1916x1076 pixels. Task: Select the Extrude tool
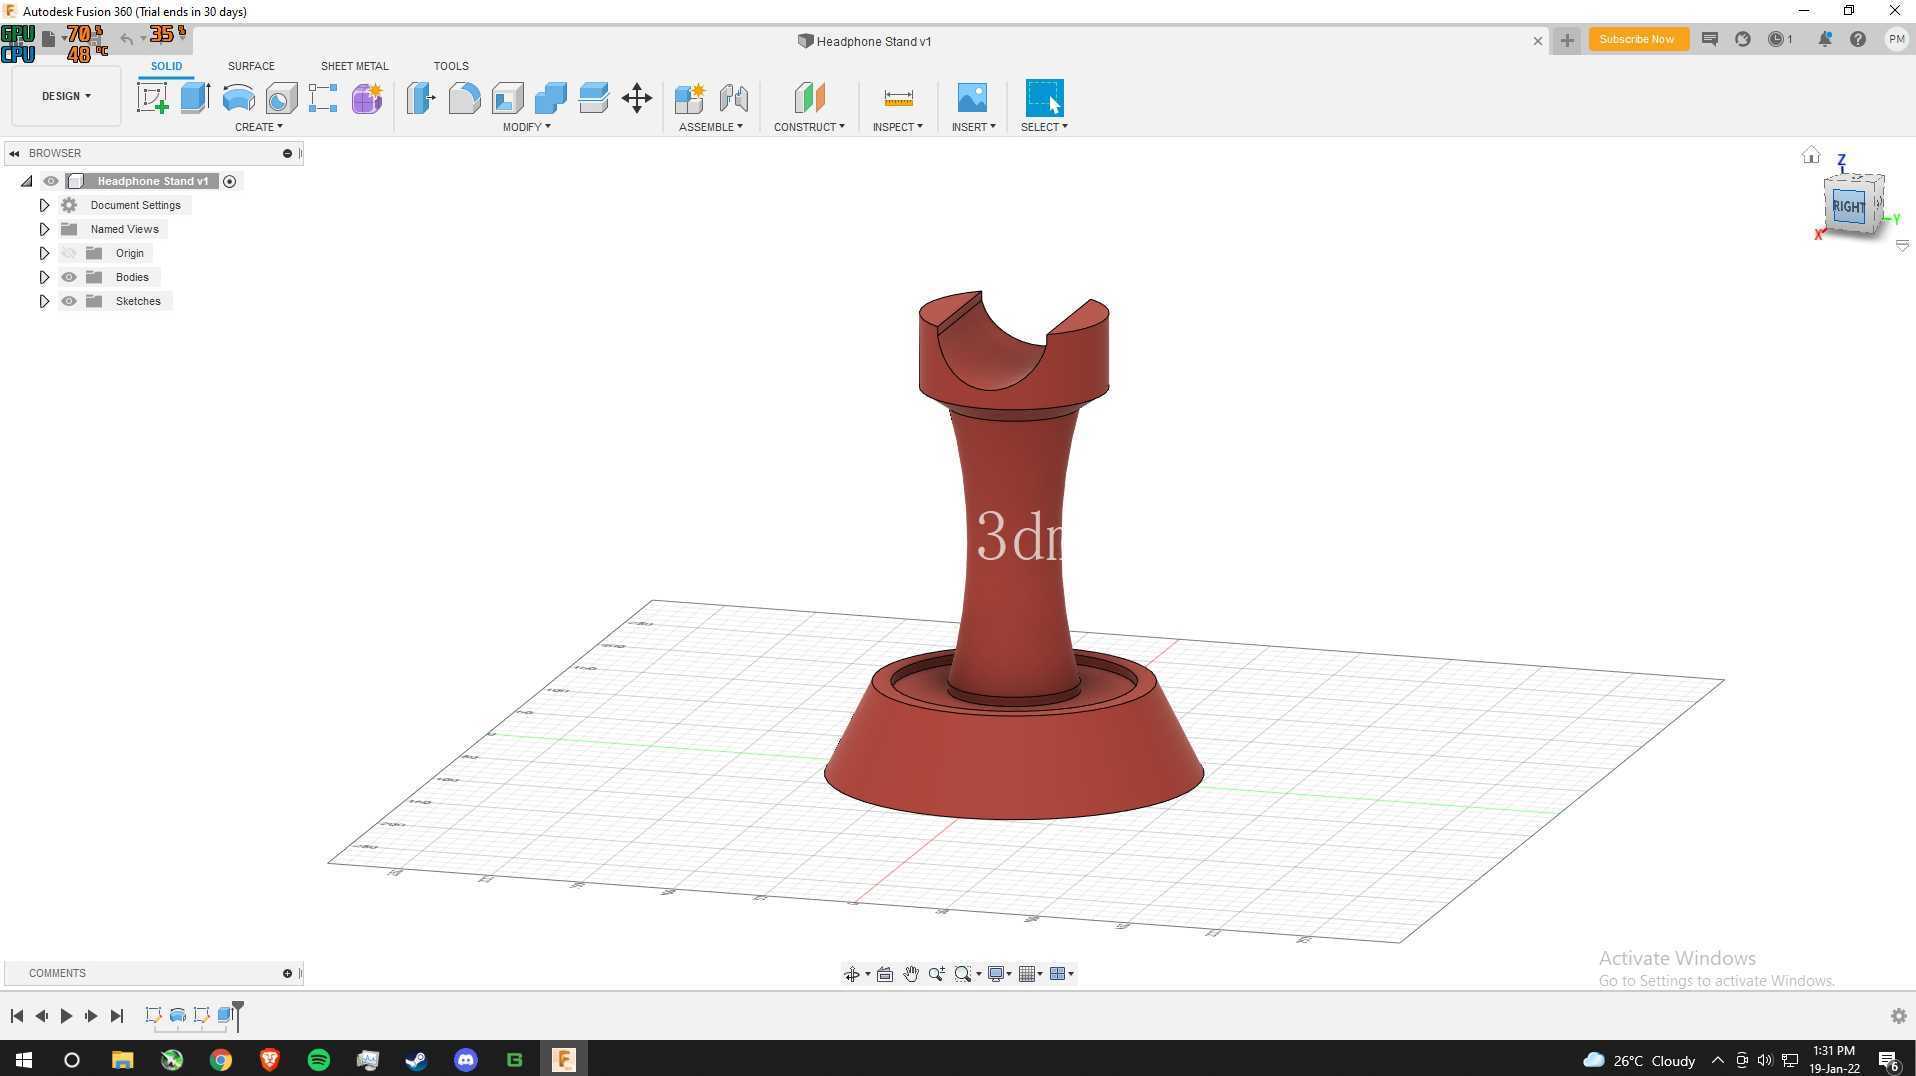pyautogui.click(x=195, y=98)
